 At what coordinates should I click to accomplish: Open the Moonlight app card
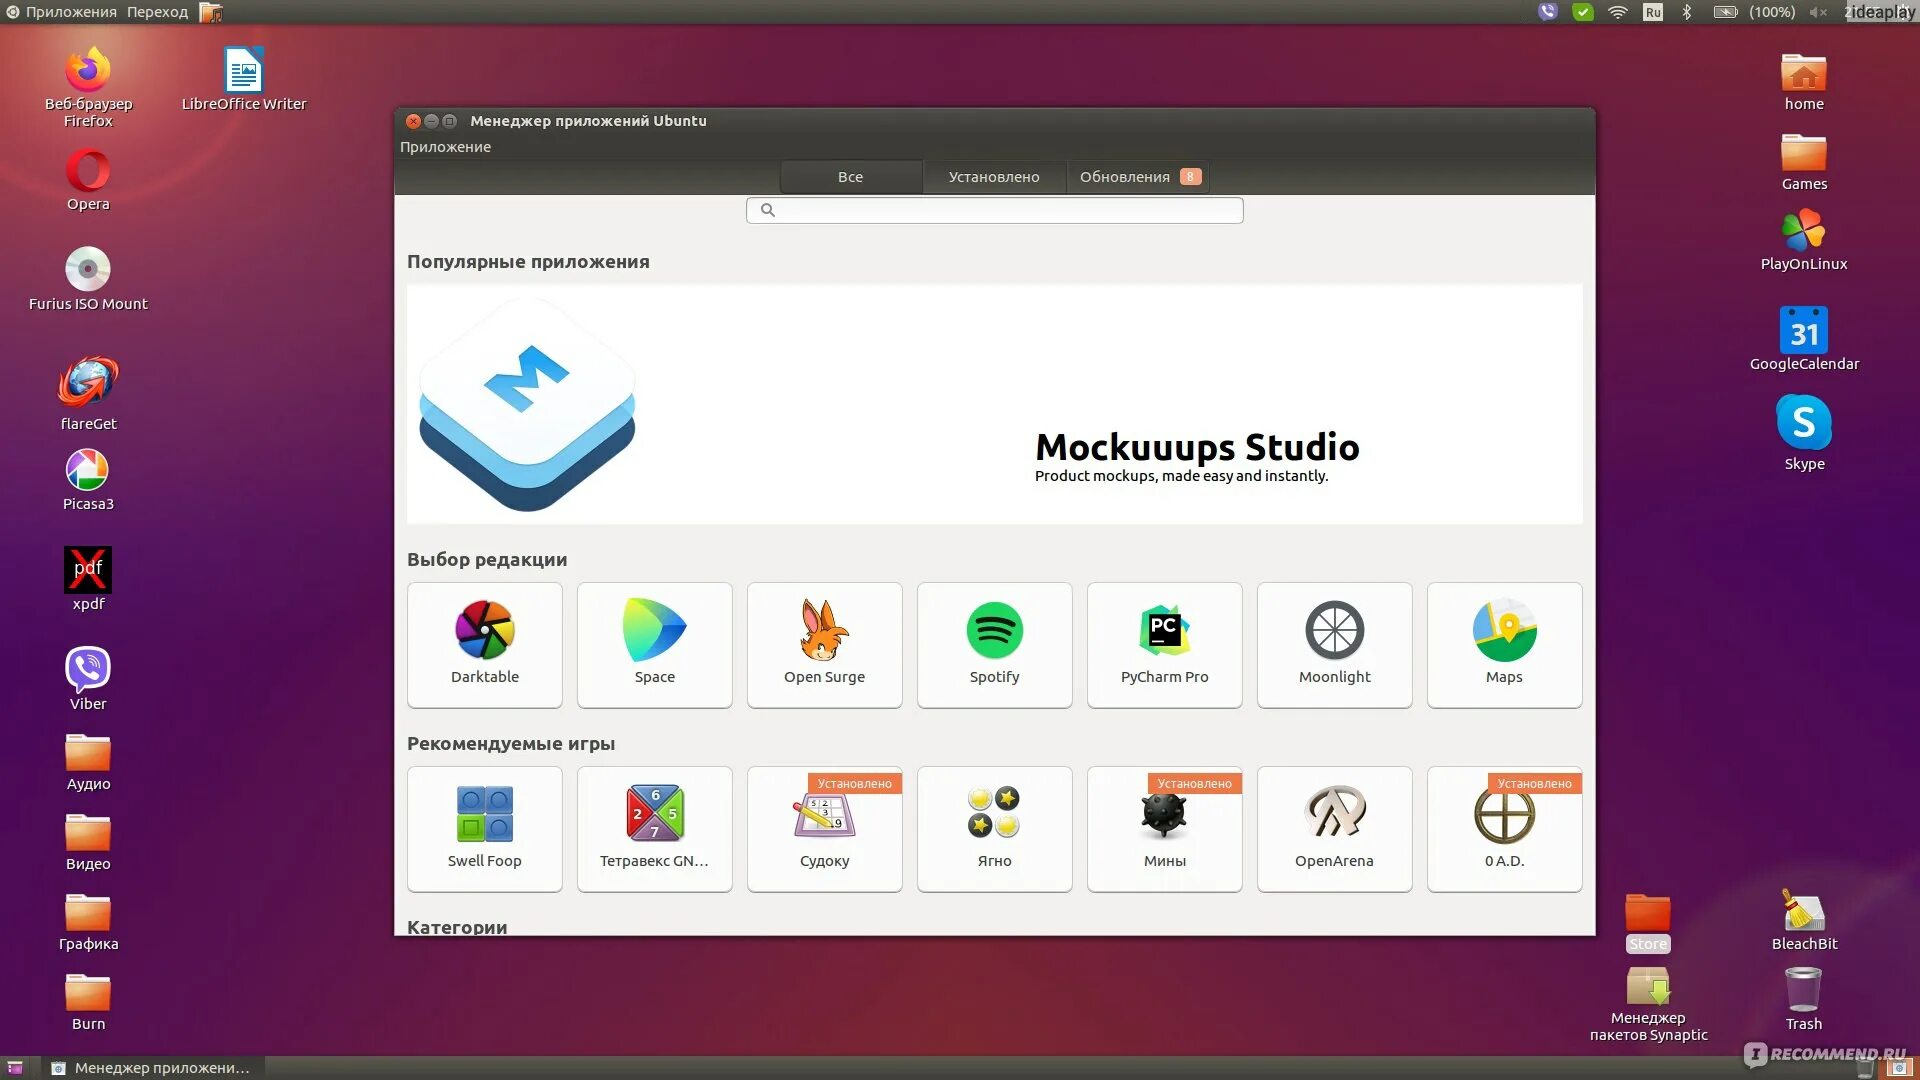[x=1334, y=645]
